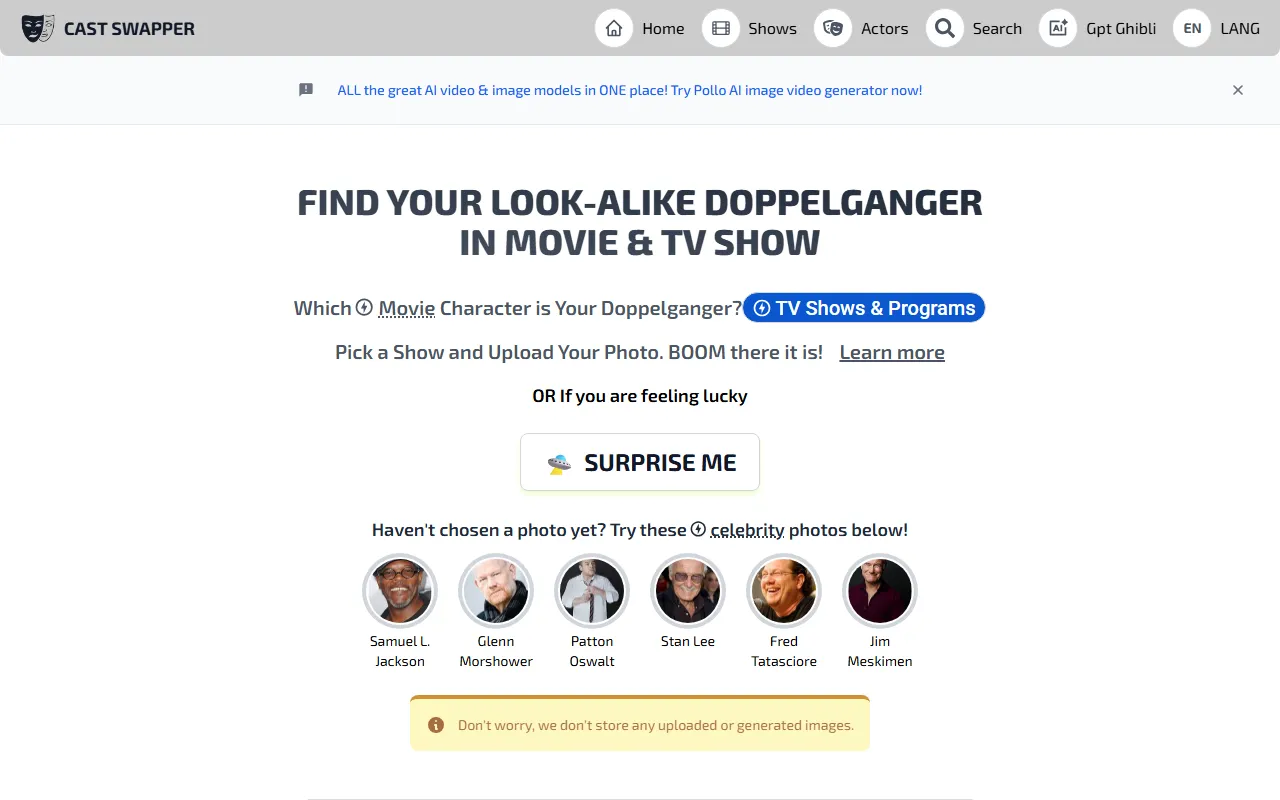The width and height of the screenshot is (1280, 800).
Task: Follow the Learn more link
Action: coord(892,352)
